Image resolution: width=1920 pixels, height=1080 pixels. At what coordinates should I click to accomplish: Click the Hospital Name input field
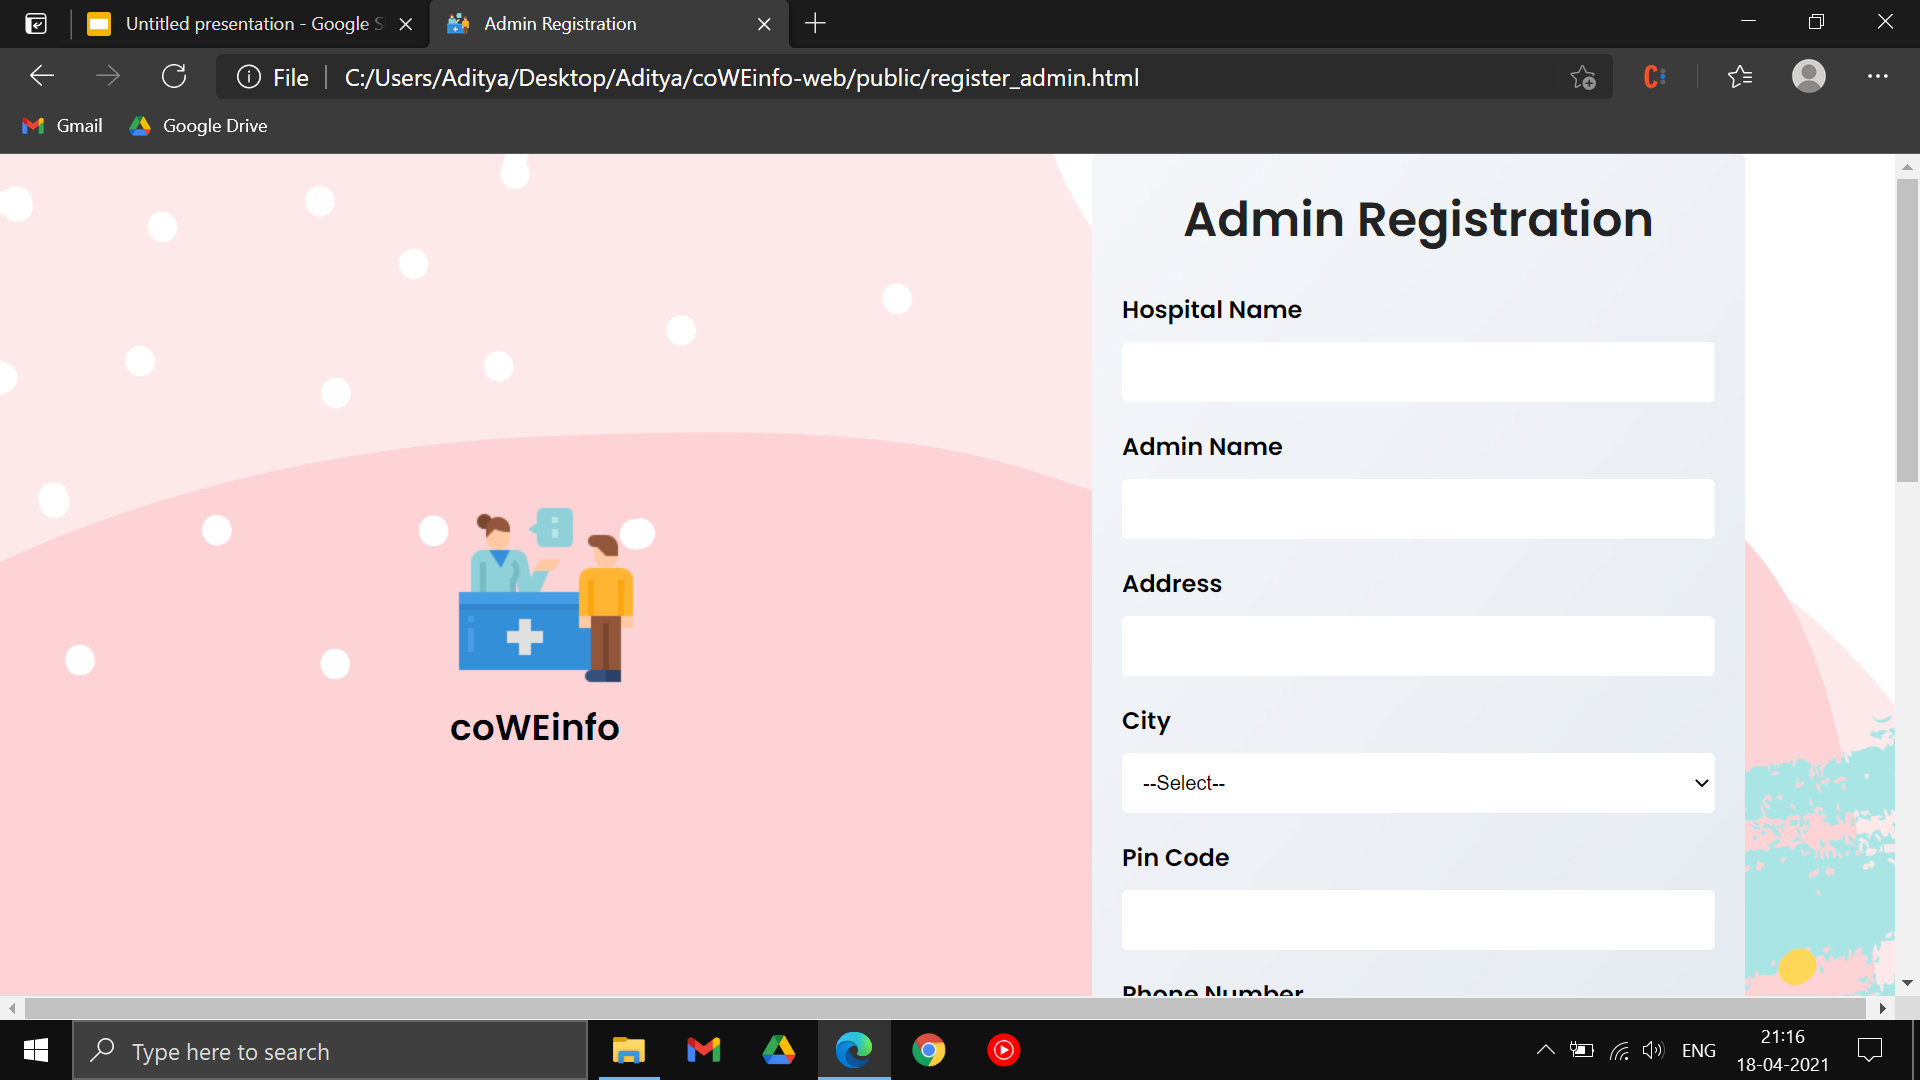[1417, 372]
